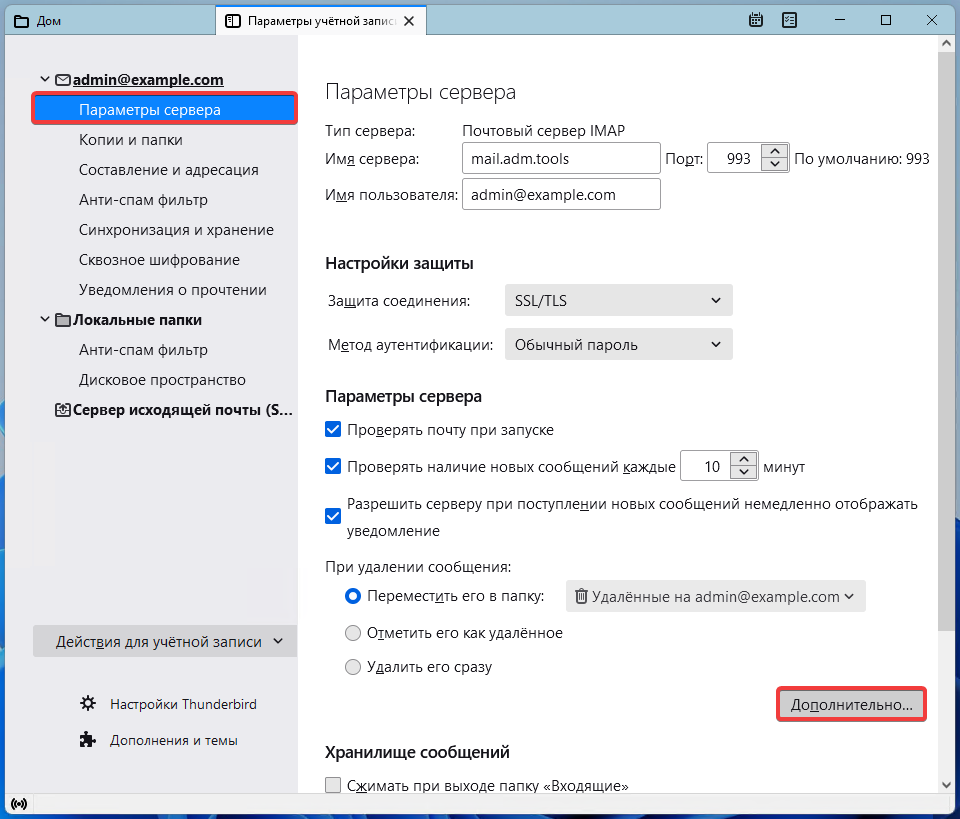Expand the account actions dropdown button

tap(165, 642)
